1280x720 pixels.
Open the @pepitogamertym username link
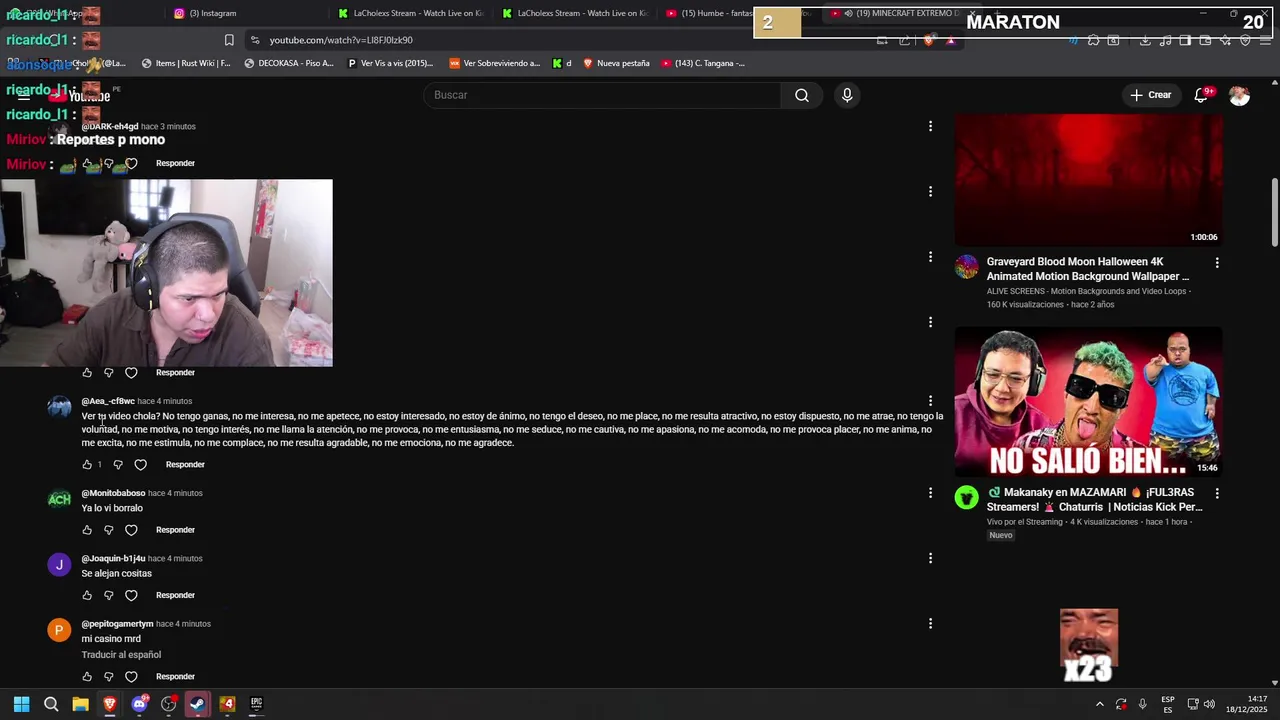[x=117, y=624]
